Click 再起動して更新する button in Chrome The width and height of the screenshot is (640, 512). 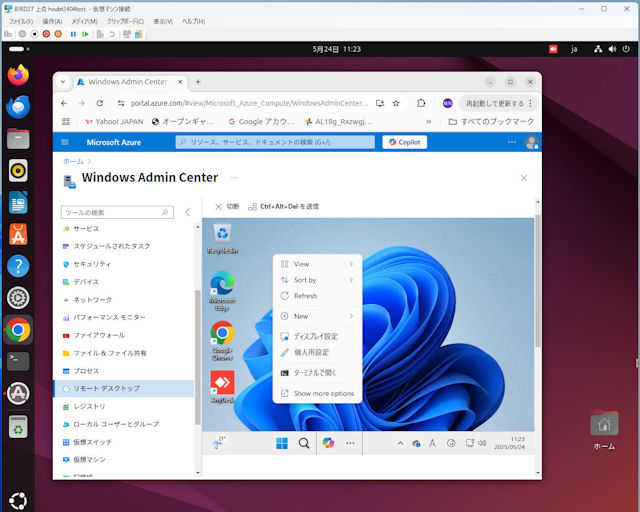[x=499, y=103]
